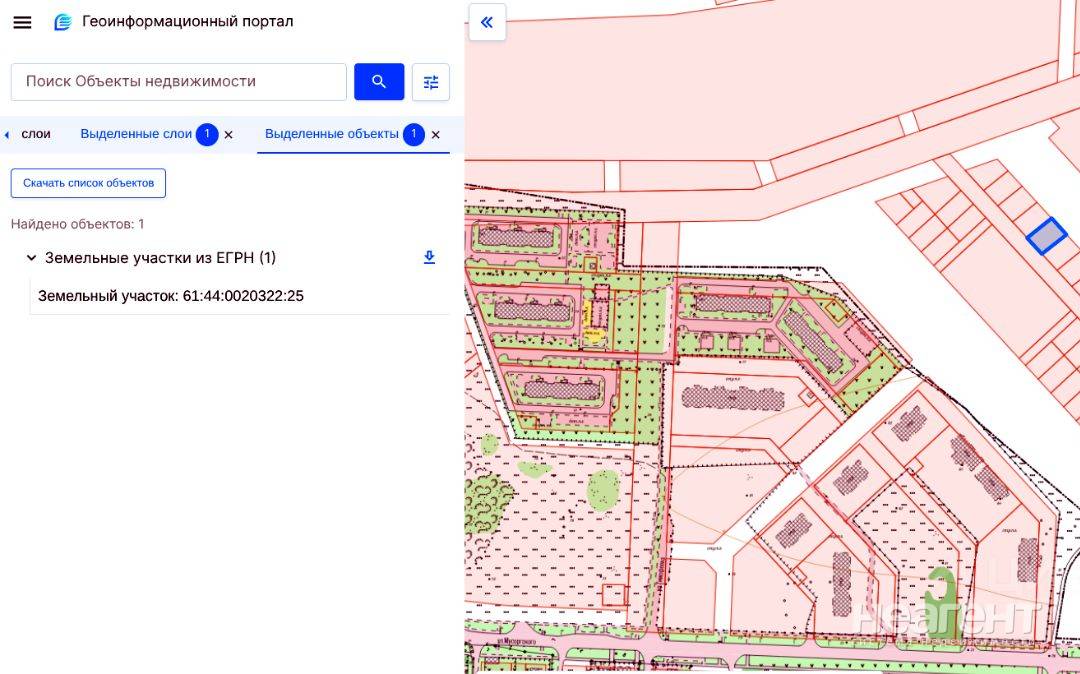Viewport: 1080px width, 674px height.
Task: Click the Выделенные слои count badge
Action: tap(207, 134)
